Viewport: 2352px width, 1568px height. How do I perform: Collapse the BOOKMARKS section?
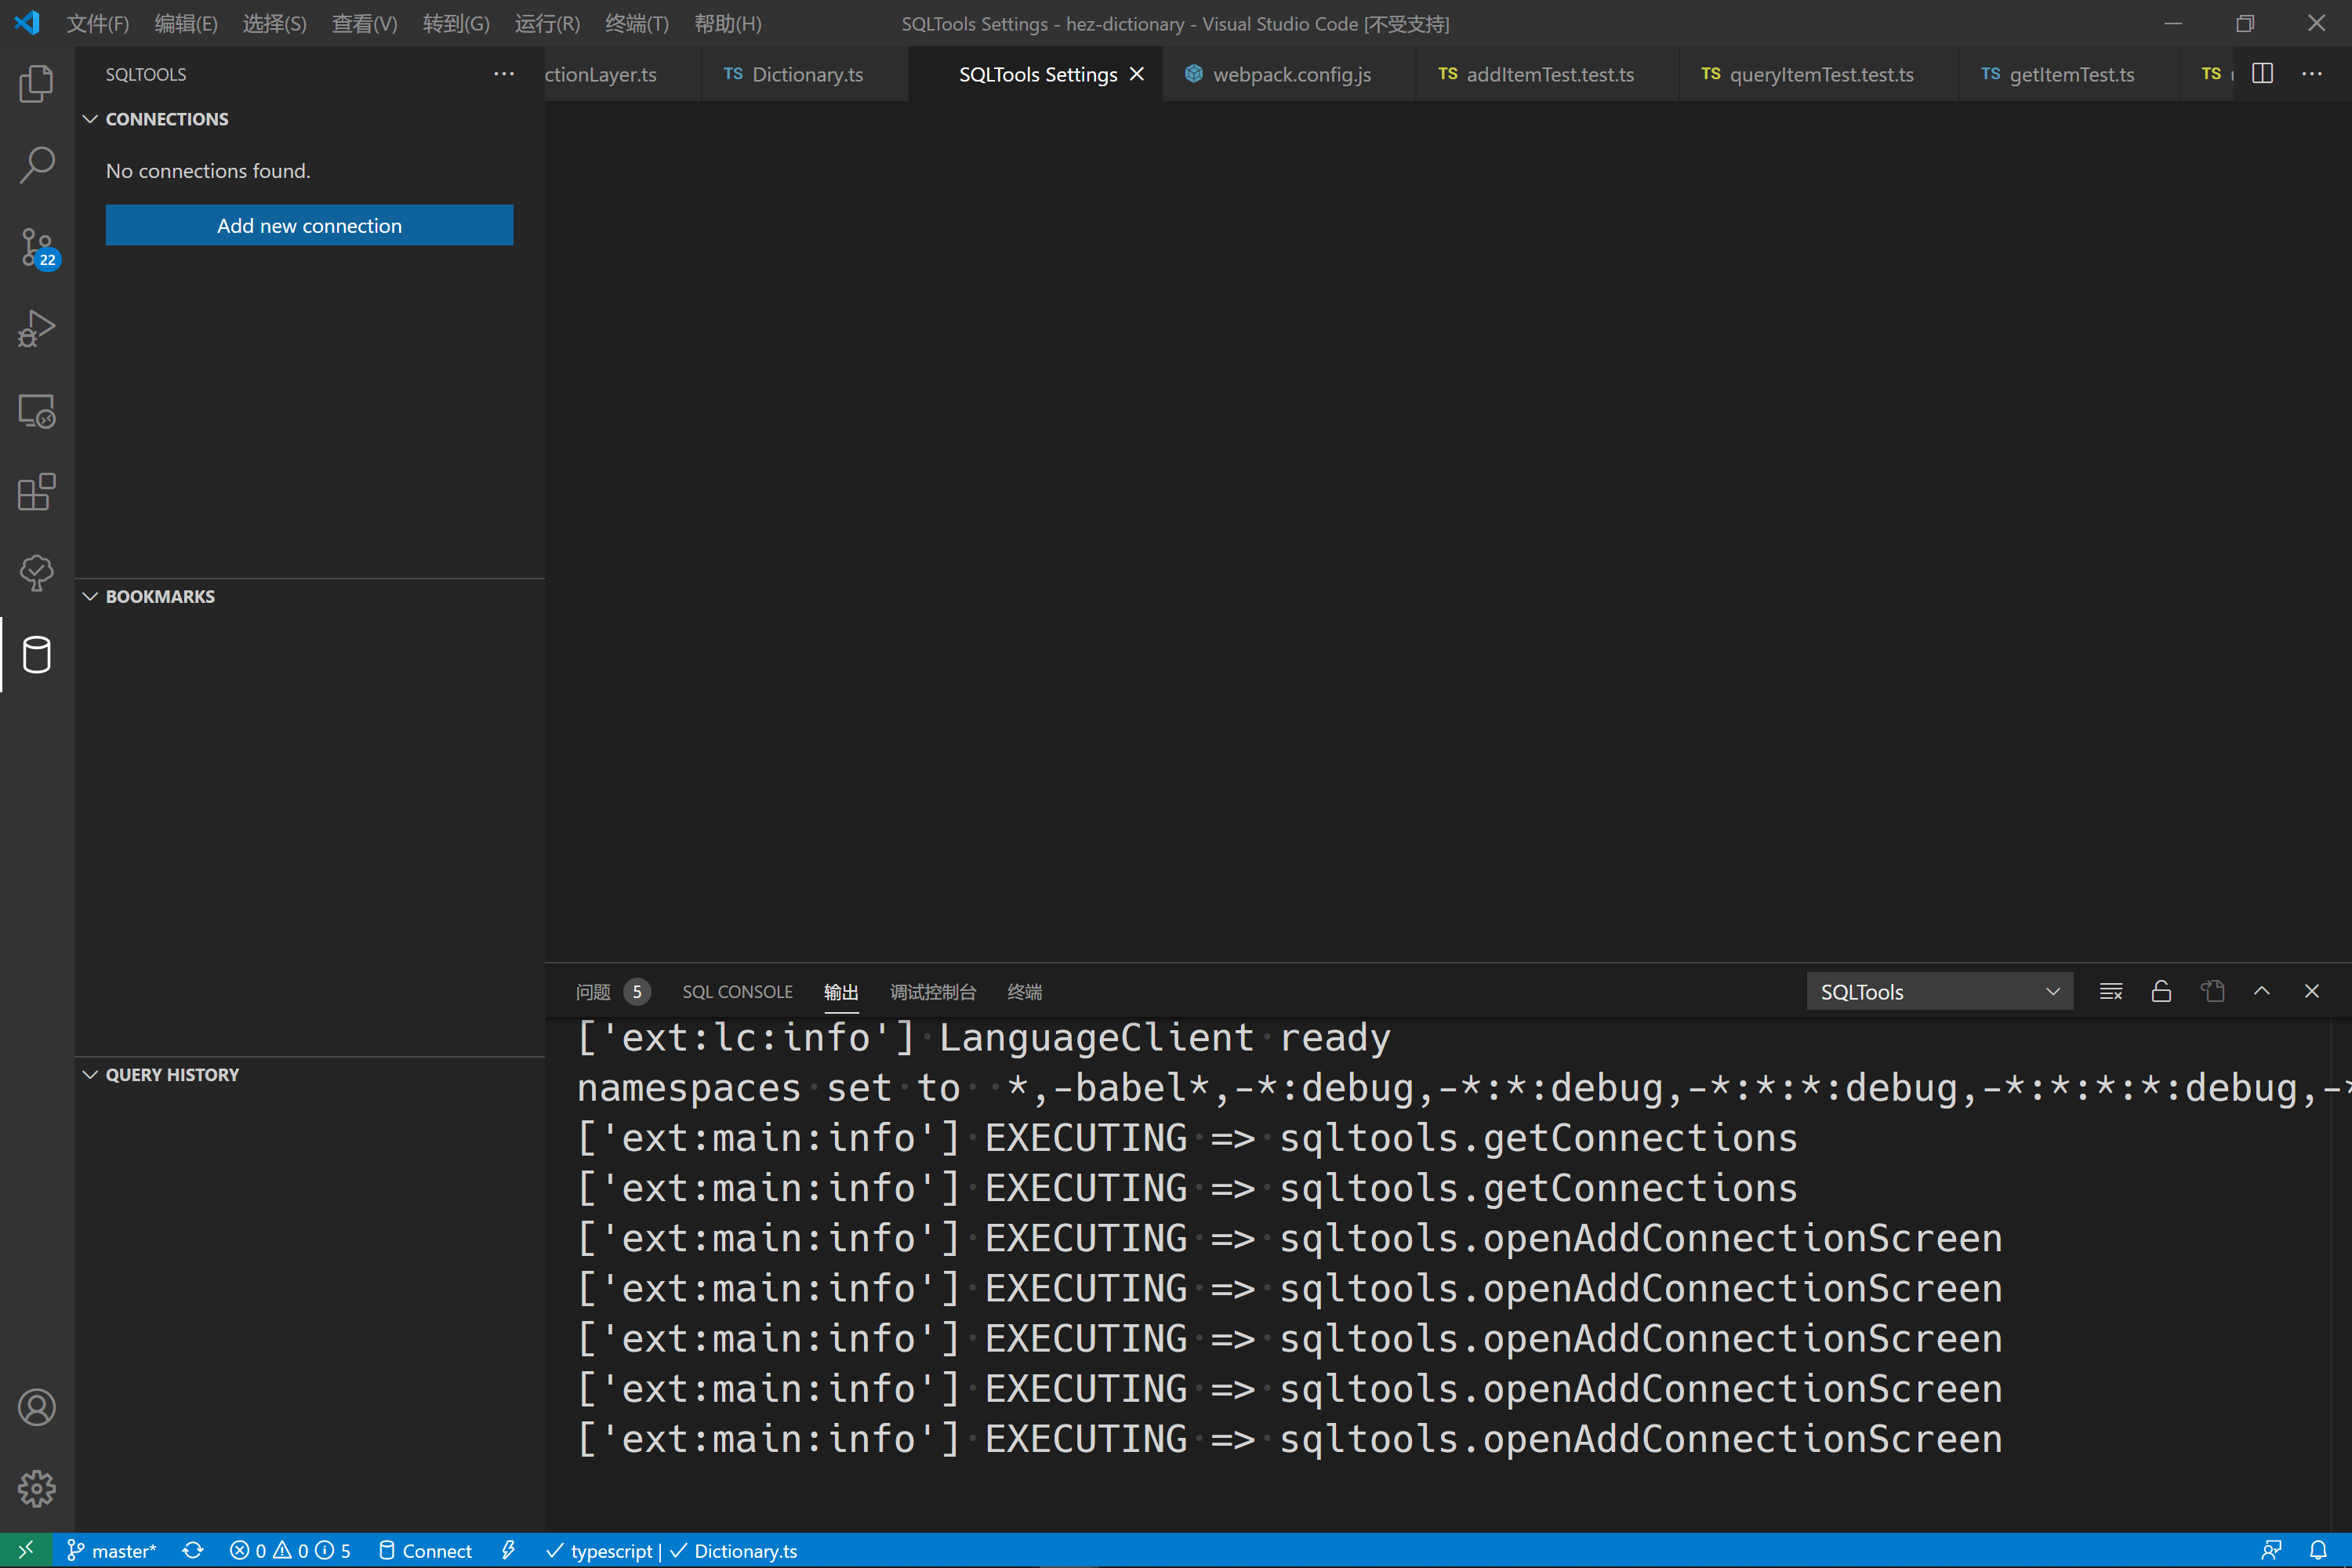(90, 596)
